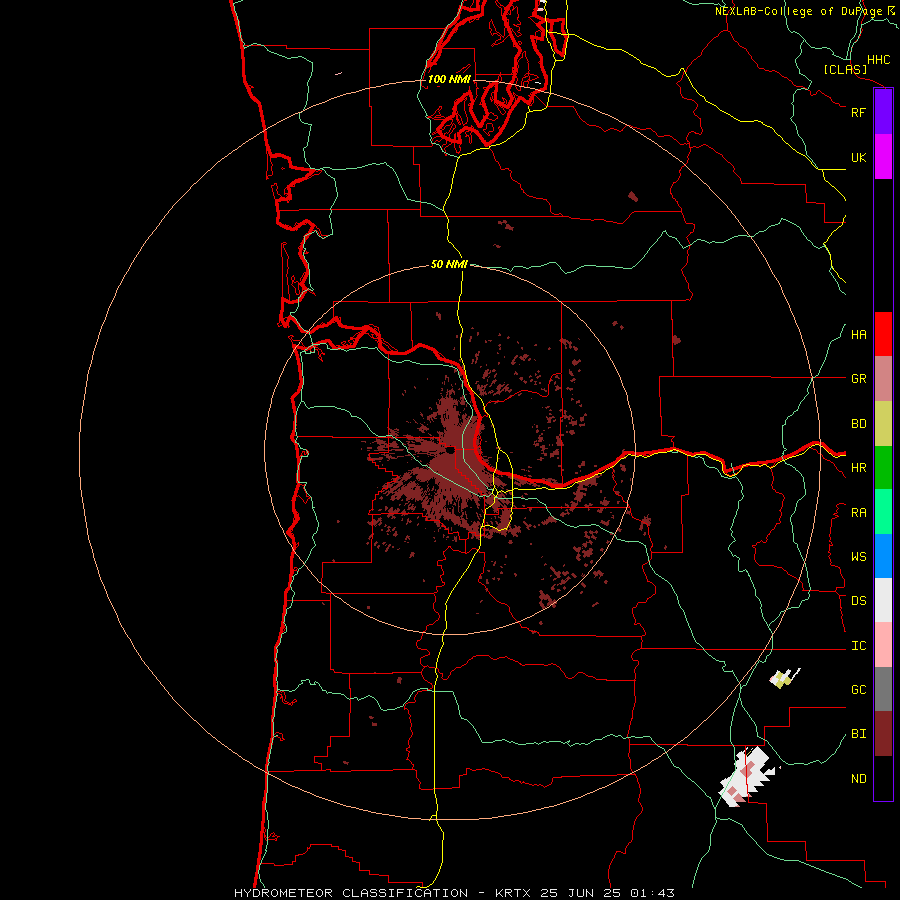Click the HR legend label
The image size is (900, 900).
coord(858,468)
